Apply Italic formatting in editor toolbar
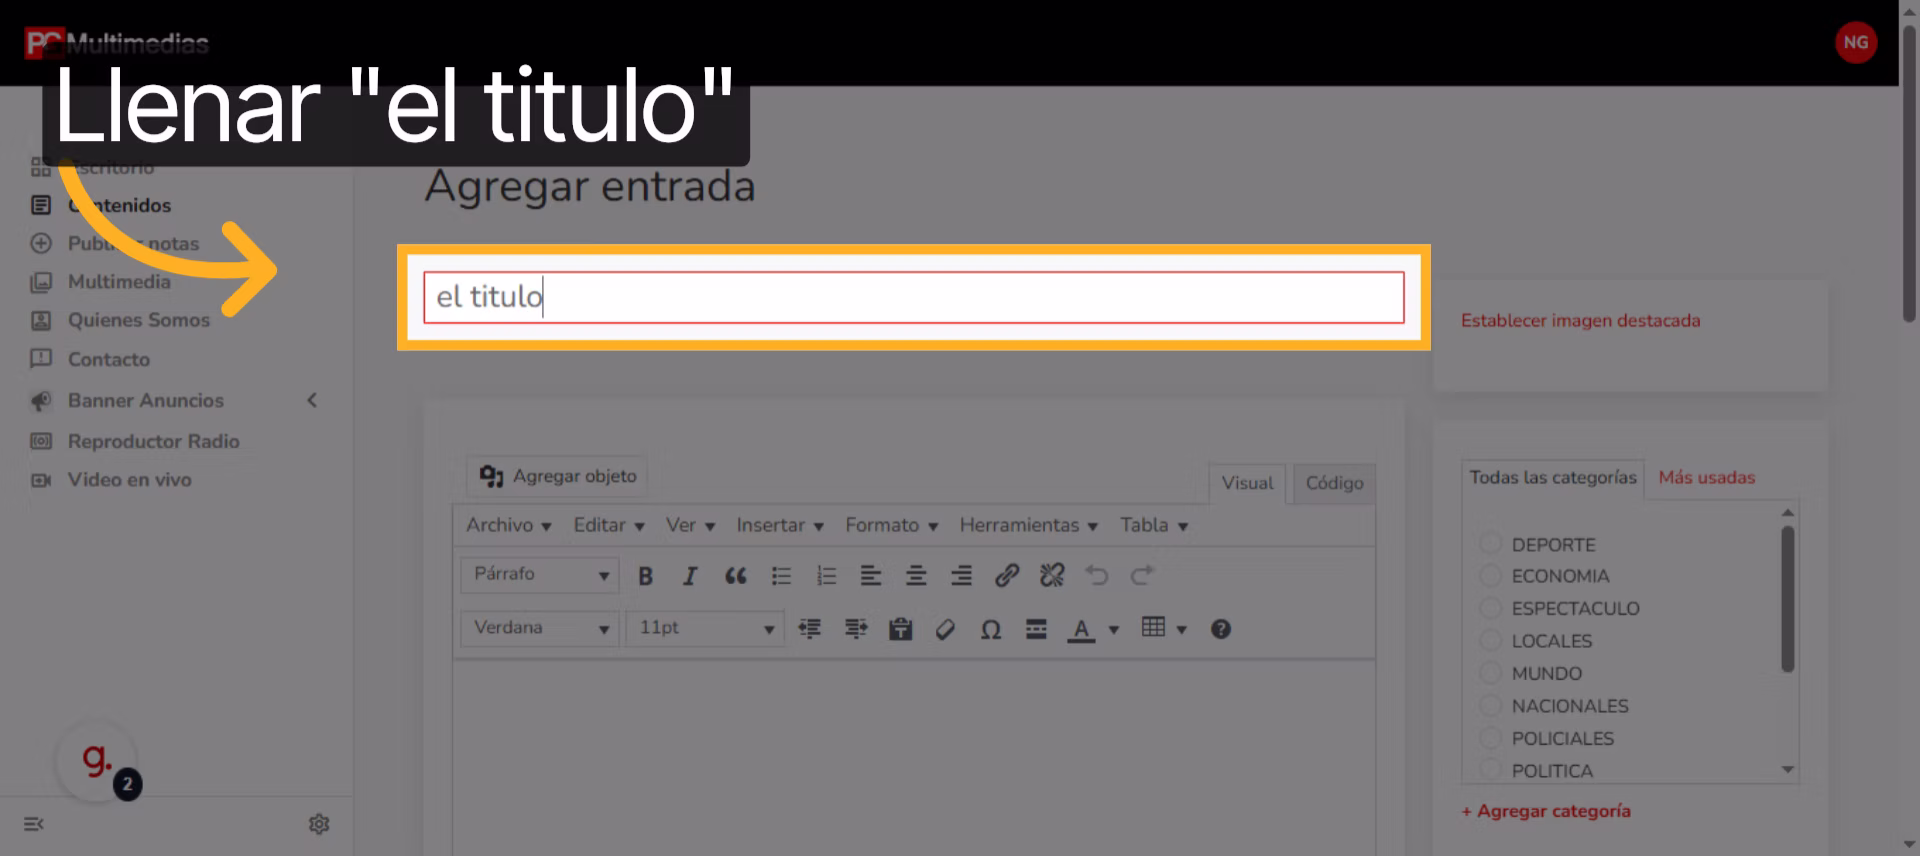The width and height of the screenshot is (1920, 856). (690, 576)
